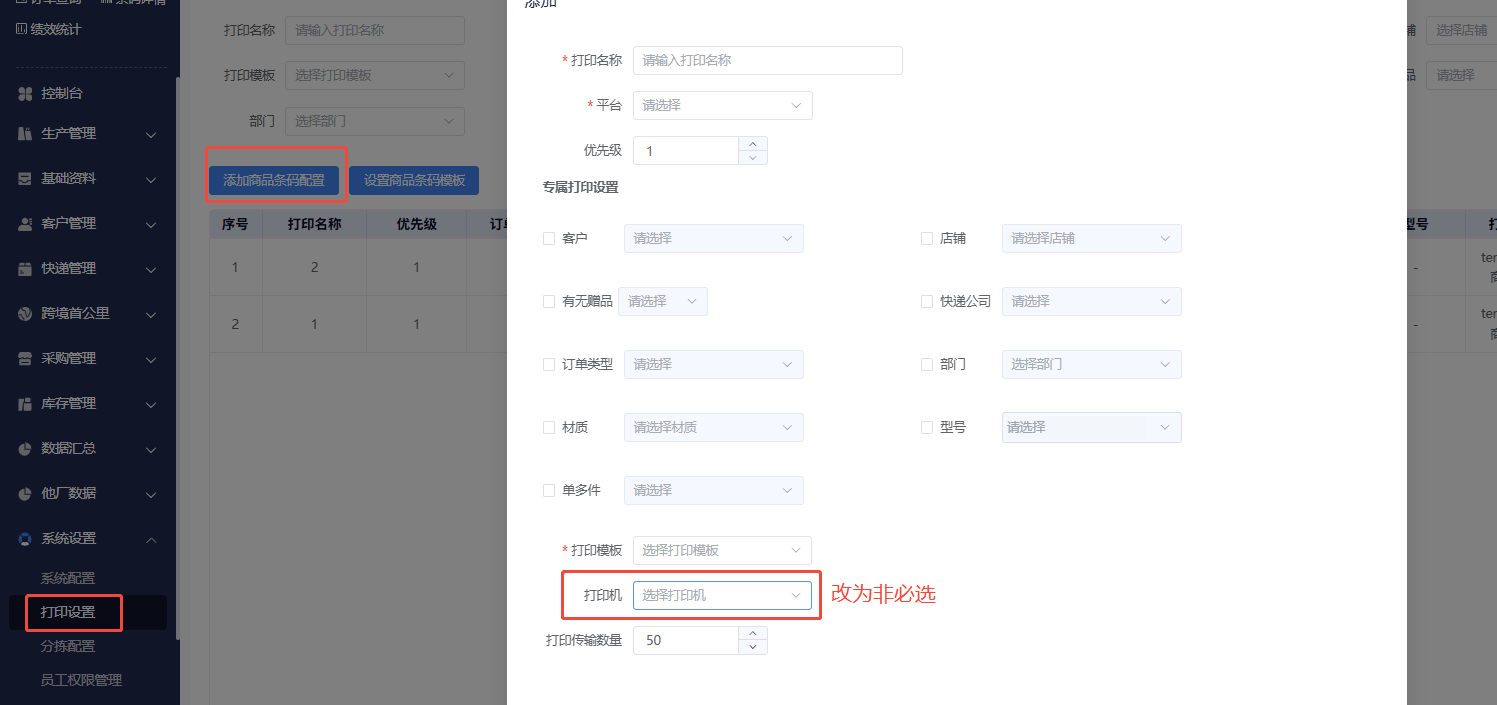Click the 序号 column header

pos(236,224)
